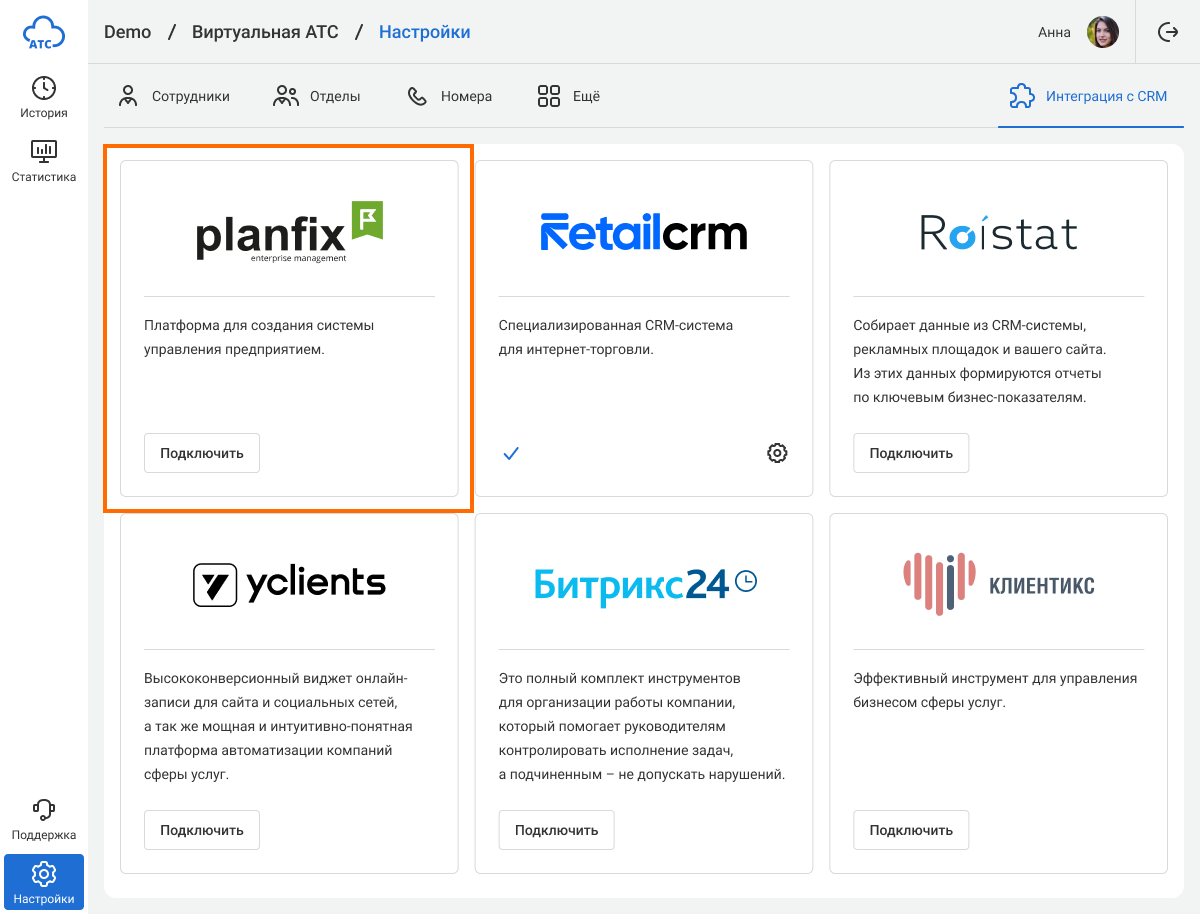Open the Settings section in the sidebar
This screenshot has height=914, width=1200.
[43, 882]
